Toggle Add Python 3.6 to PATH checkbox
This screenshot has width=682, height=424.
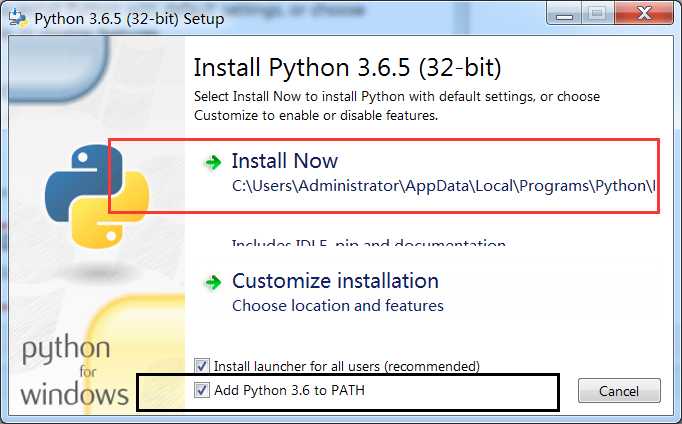click(202, 390)
